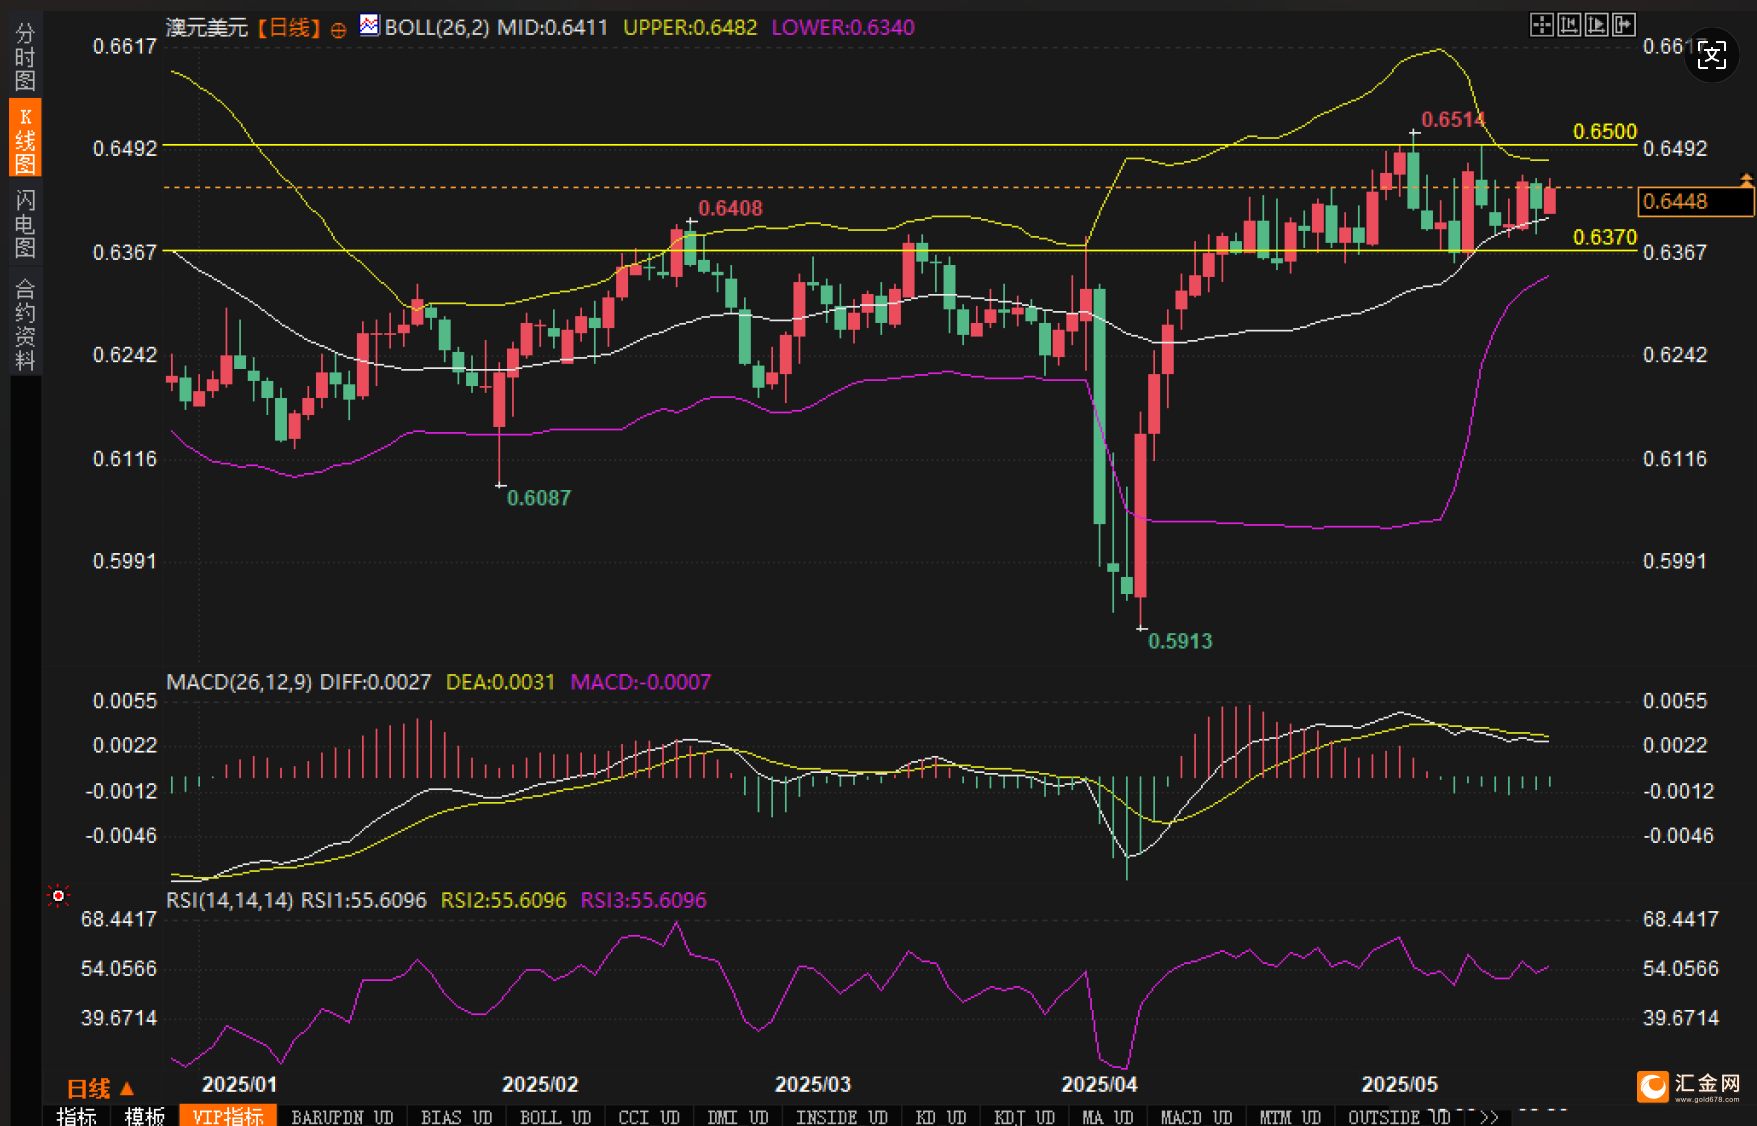
Task: Click the crosshair cursor icon in chart toolbar
Action: (x=1541, y=25)
